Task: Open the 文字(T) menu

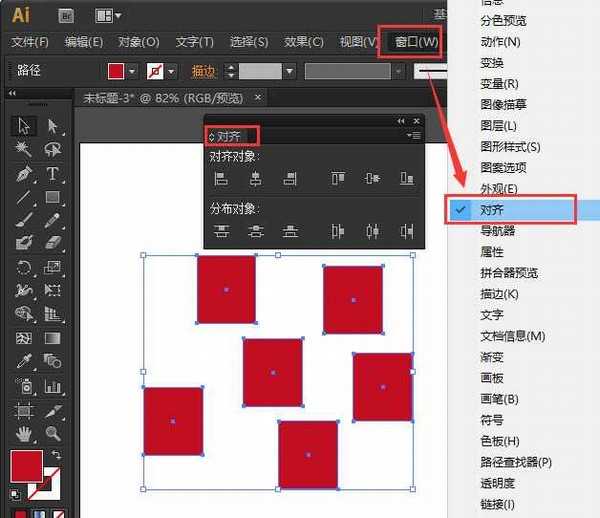Action: pos(194,41)
